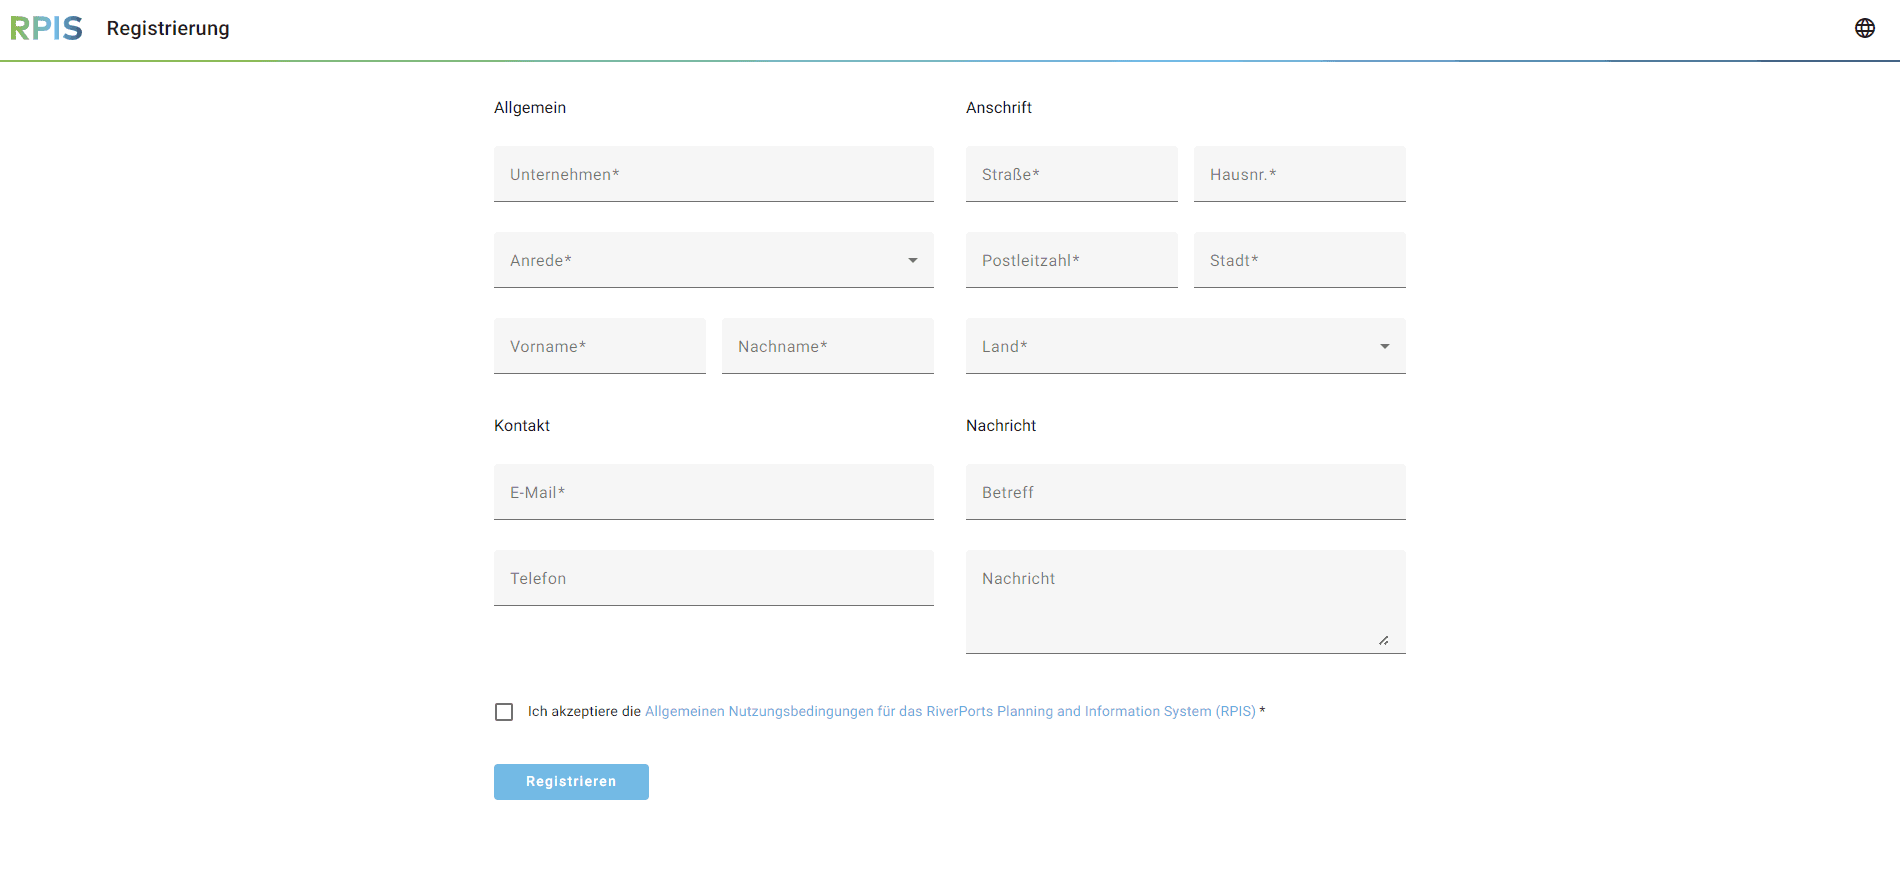
Task: Click the Nachricht section heading
Action: (x=1001, y=426)
